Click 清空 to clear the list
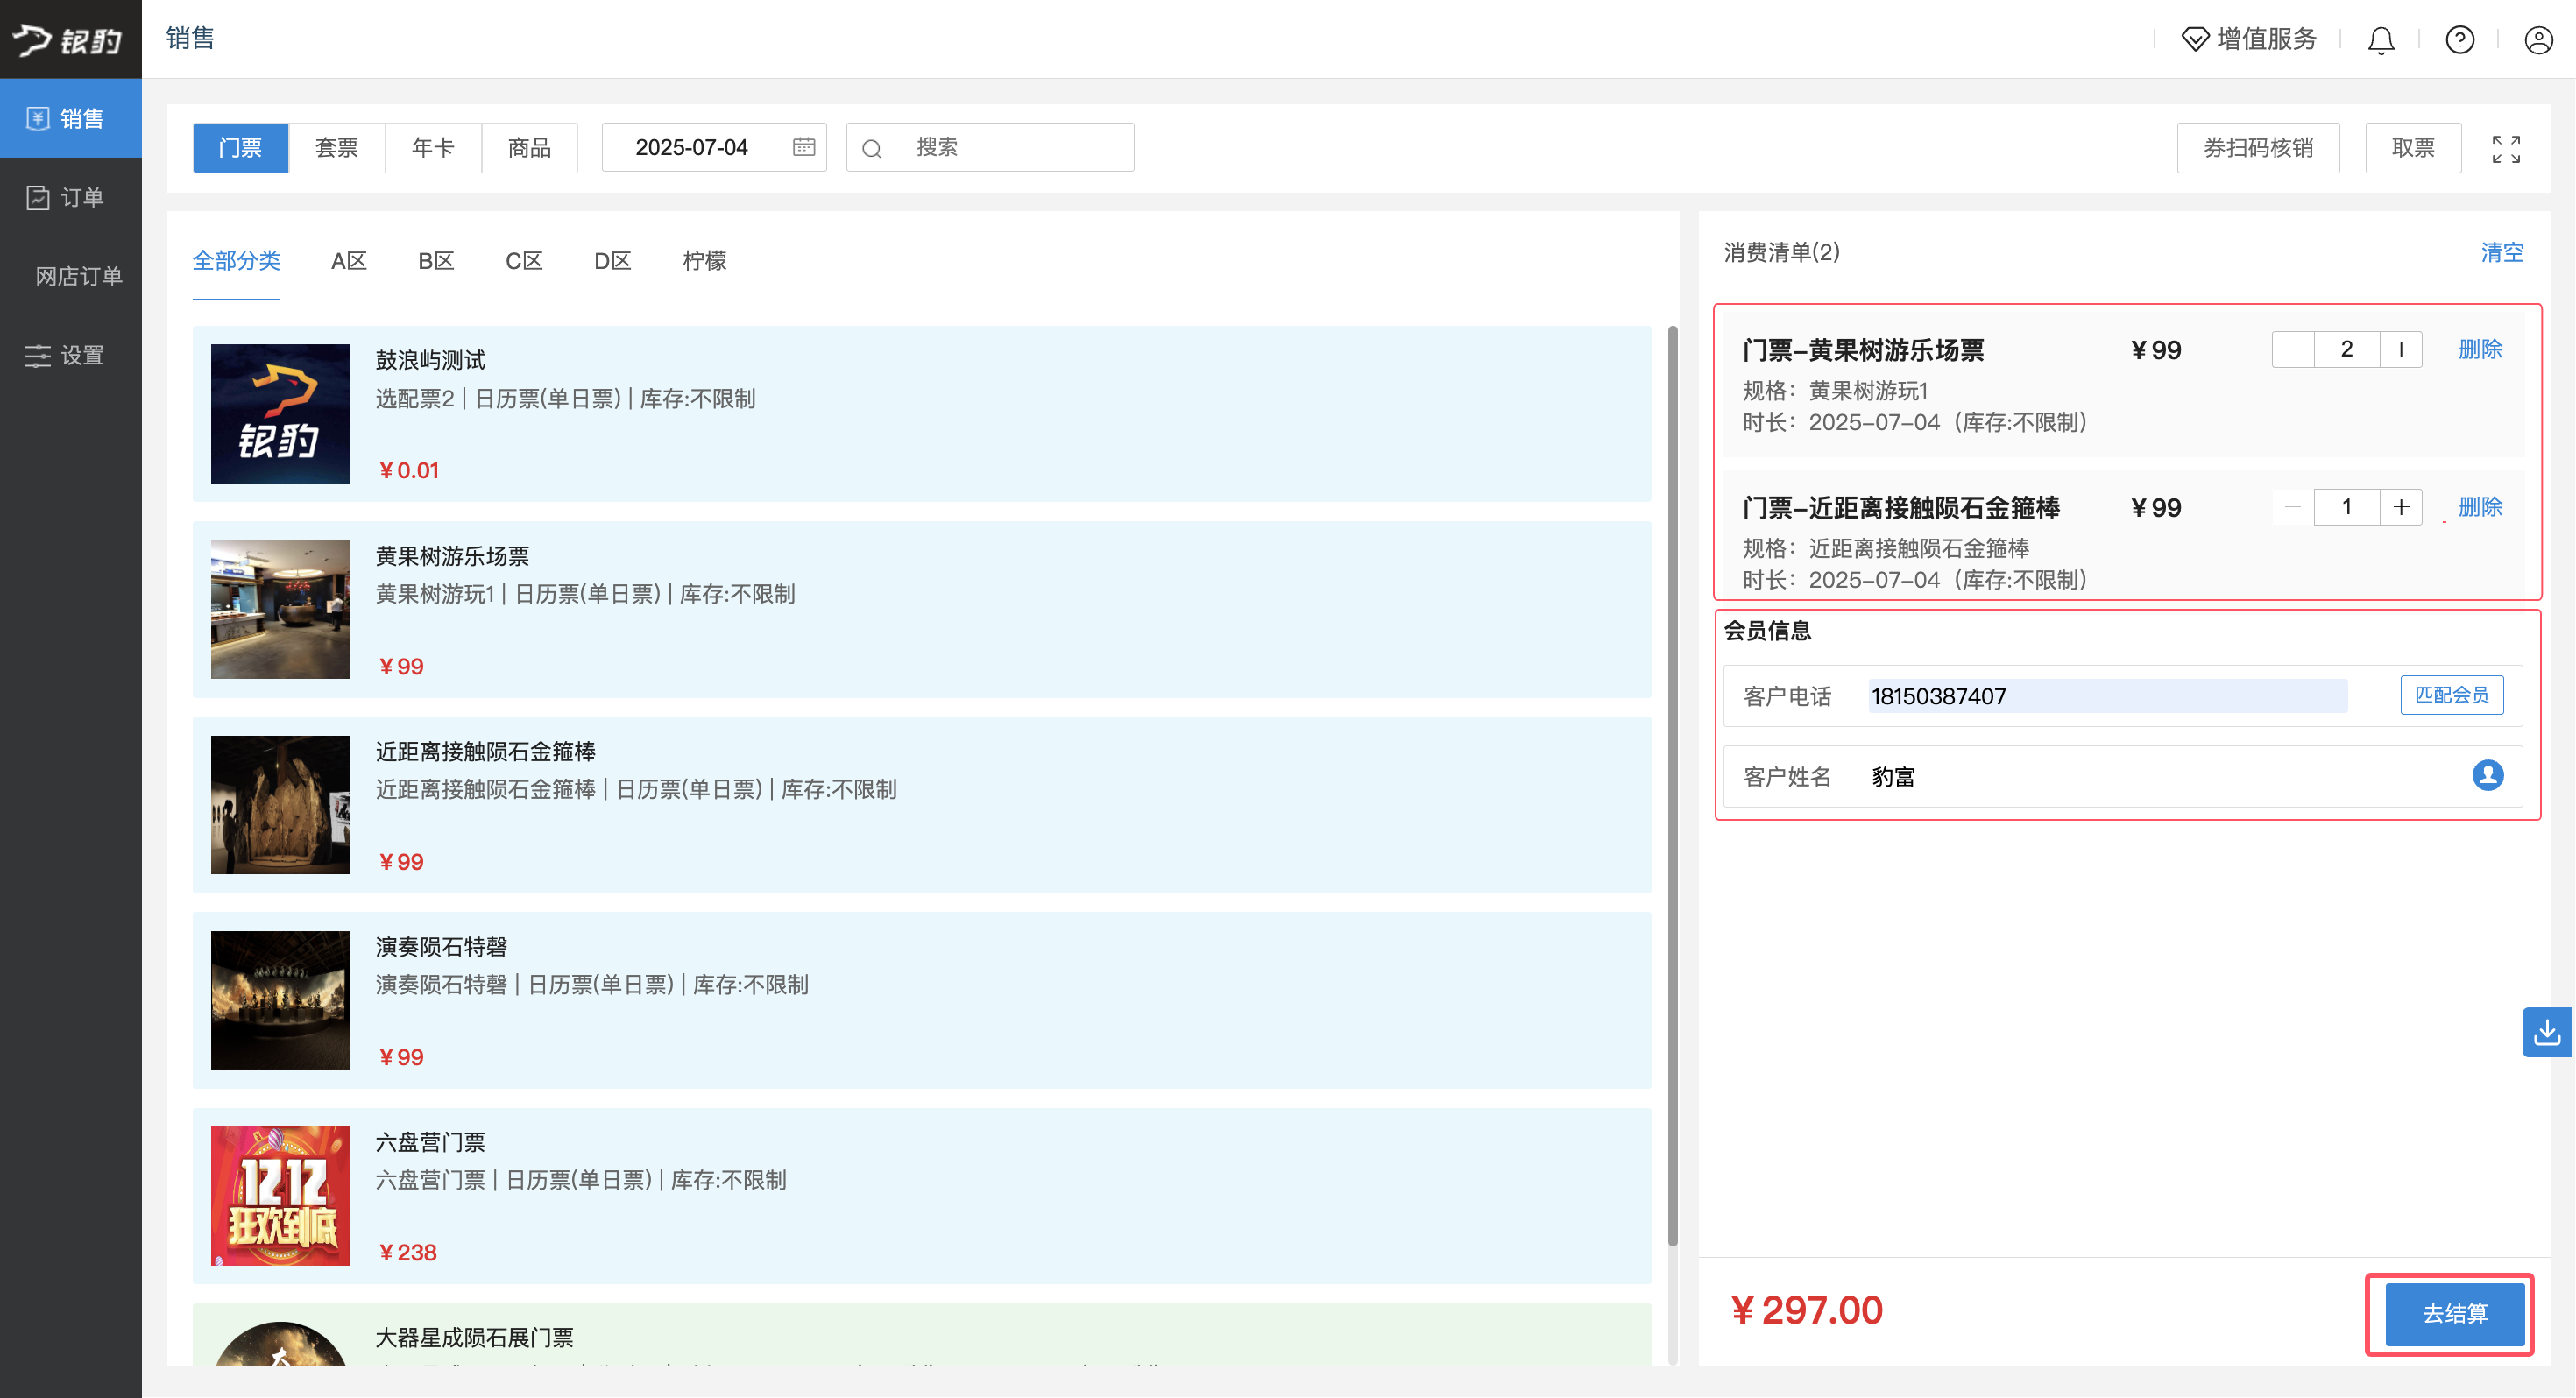The image size is (2576, 1398). pos(2502,253)
